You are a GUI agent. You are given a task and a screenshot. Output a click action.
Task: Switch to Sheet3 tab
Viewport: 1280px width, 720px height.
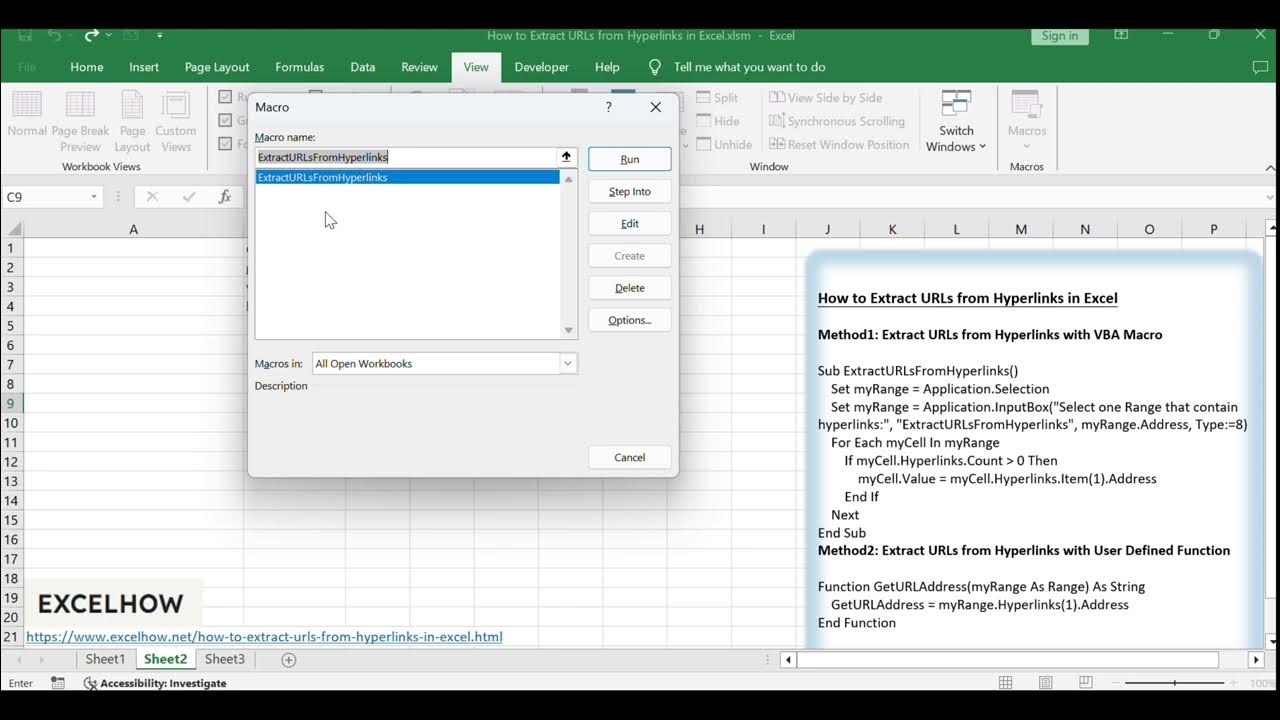pyautogui.click(x=225, y=660)
